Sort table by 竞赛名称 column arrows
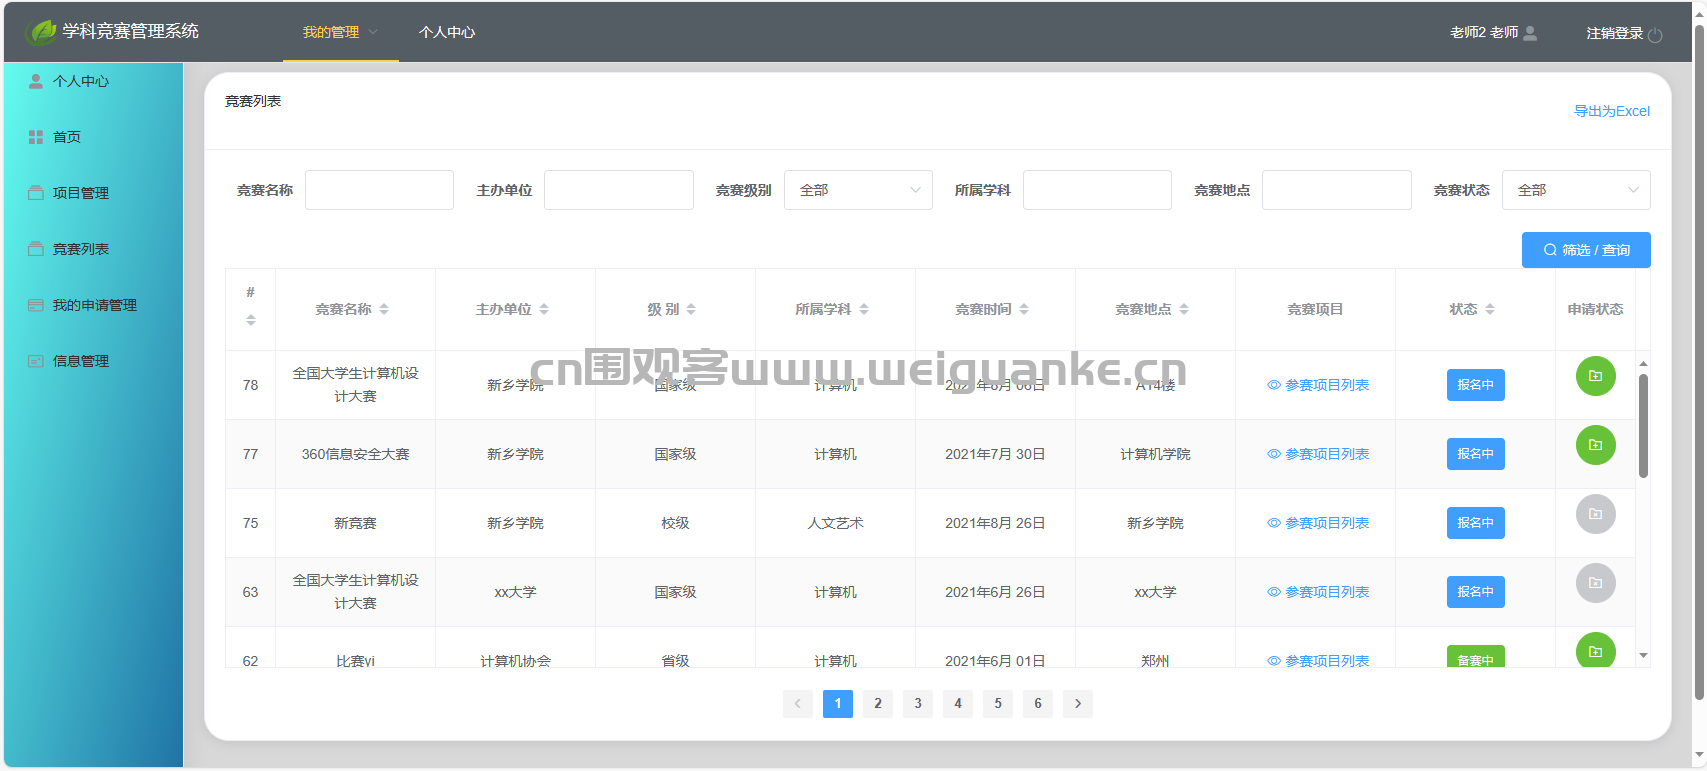Screen dimensions: 1707x771 pyautogui.click(x=384, y=310)
